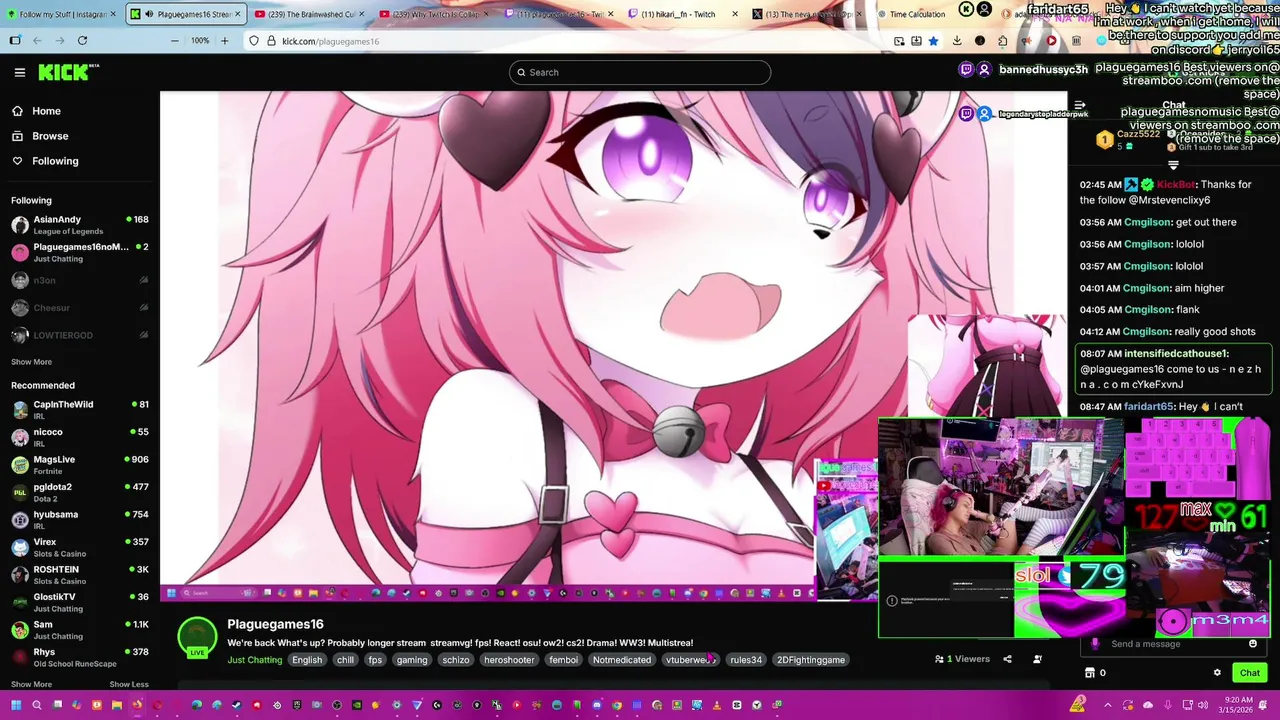Open the Kick hamburger sidebar menu
The height and width of the screenshot is (720, 1280).
pyautogui.click(x=19, y=72)
